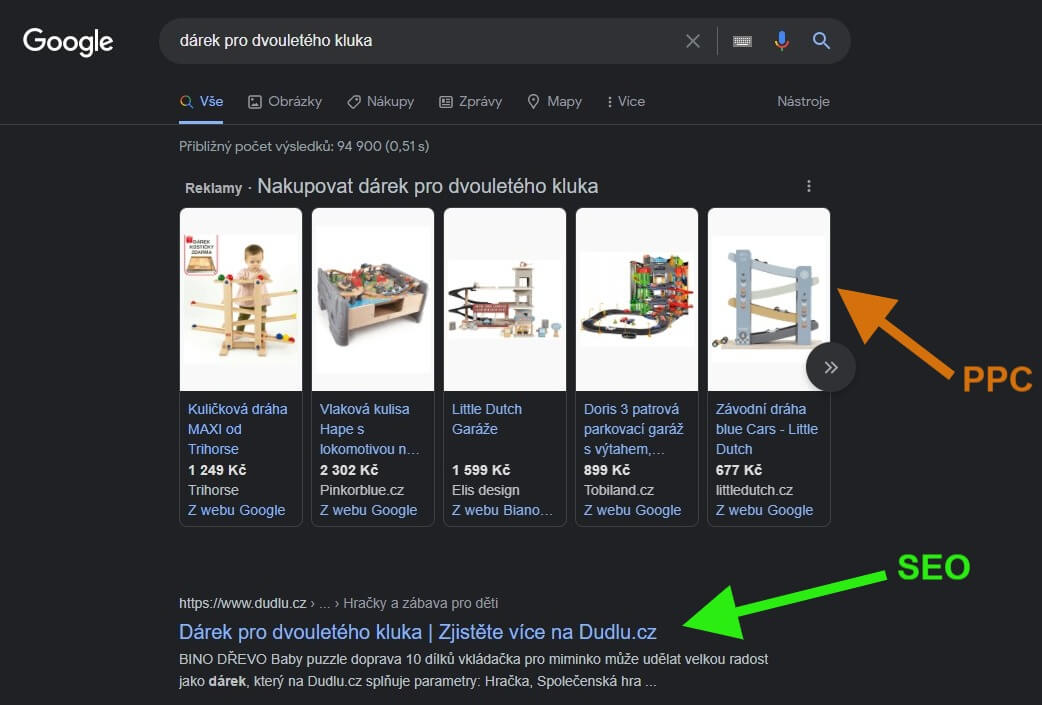
Task: Open Závodní dráha blue Cars - Little Dutch link
Action: [767, 429]
